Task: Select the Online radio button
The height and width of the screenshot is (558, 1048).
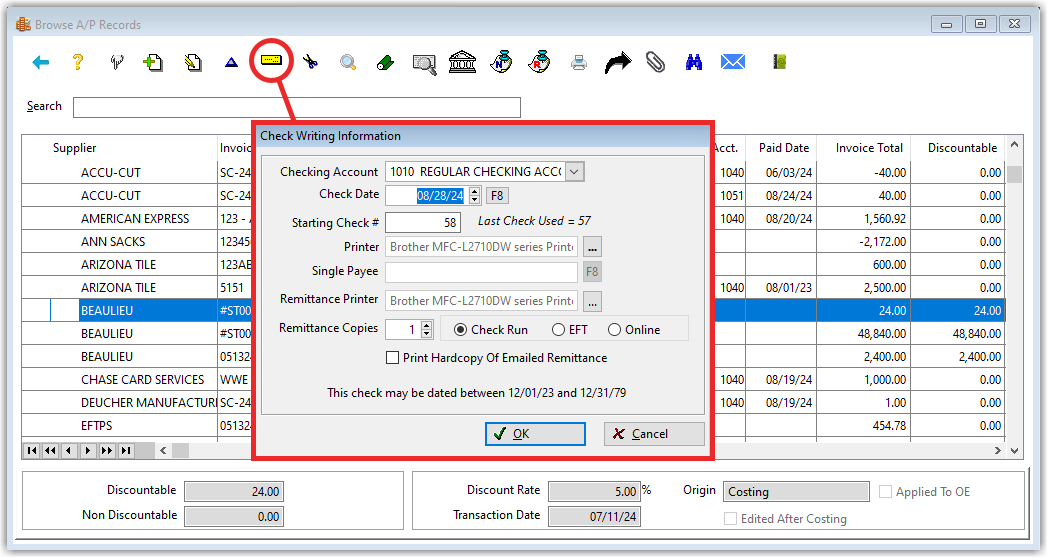Action: (614, 329)
